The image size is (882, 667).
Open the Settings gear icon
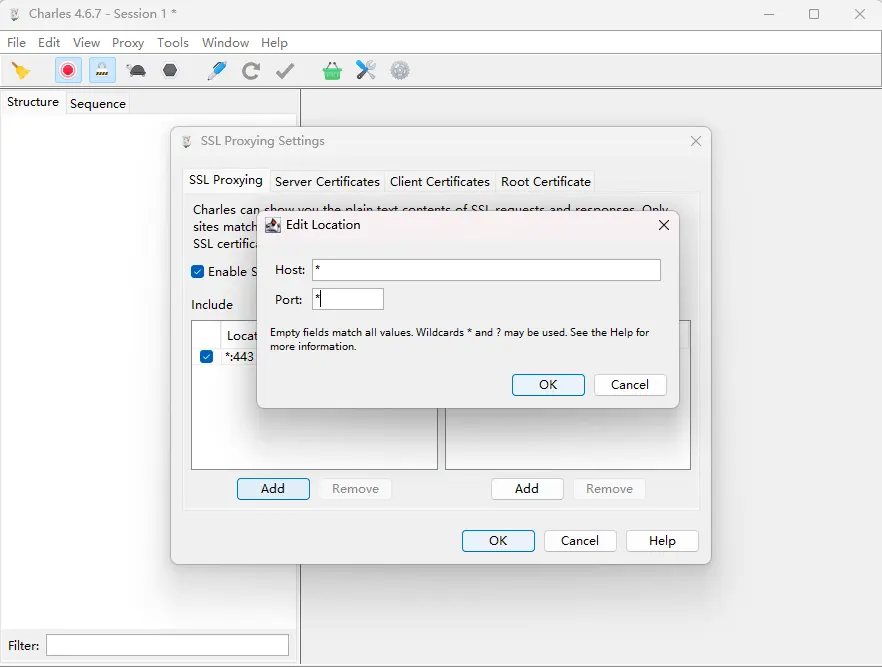(x=400, y=71)
